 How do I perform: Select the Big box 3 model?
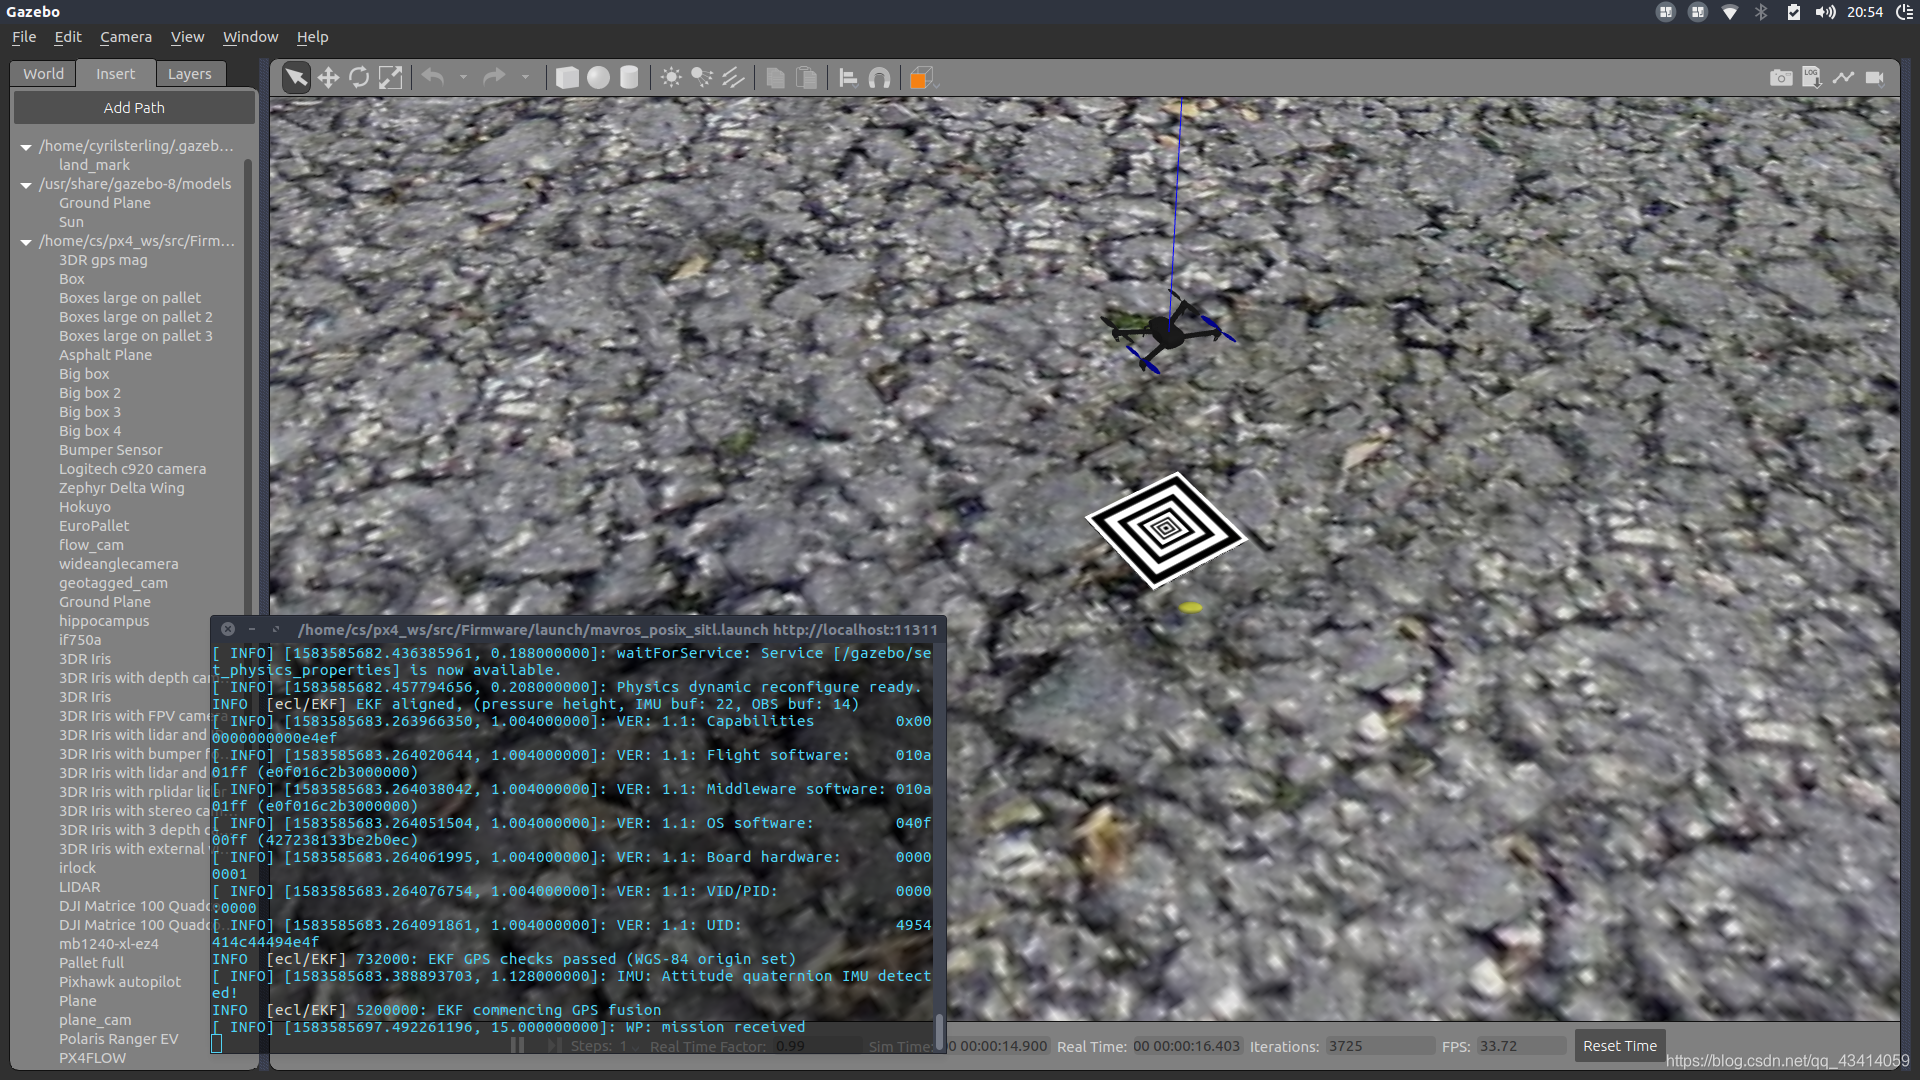(x=90, y=412)
